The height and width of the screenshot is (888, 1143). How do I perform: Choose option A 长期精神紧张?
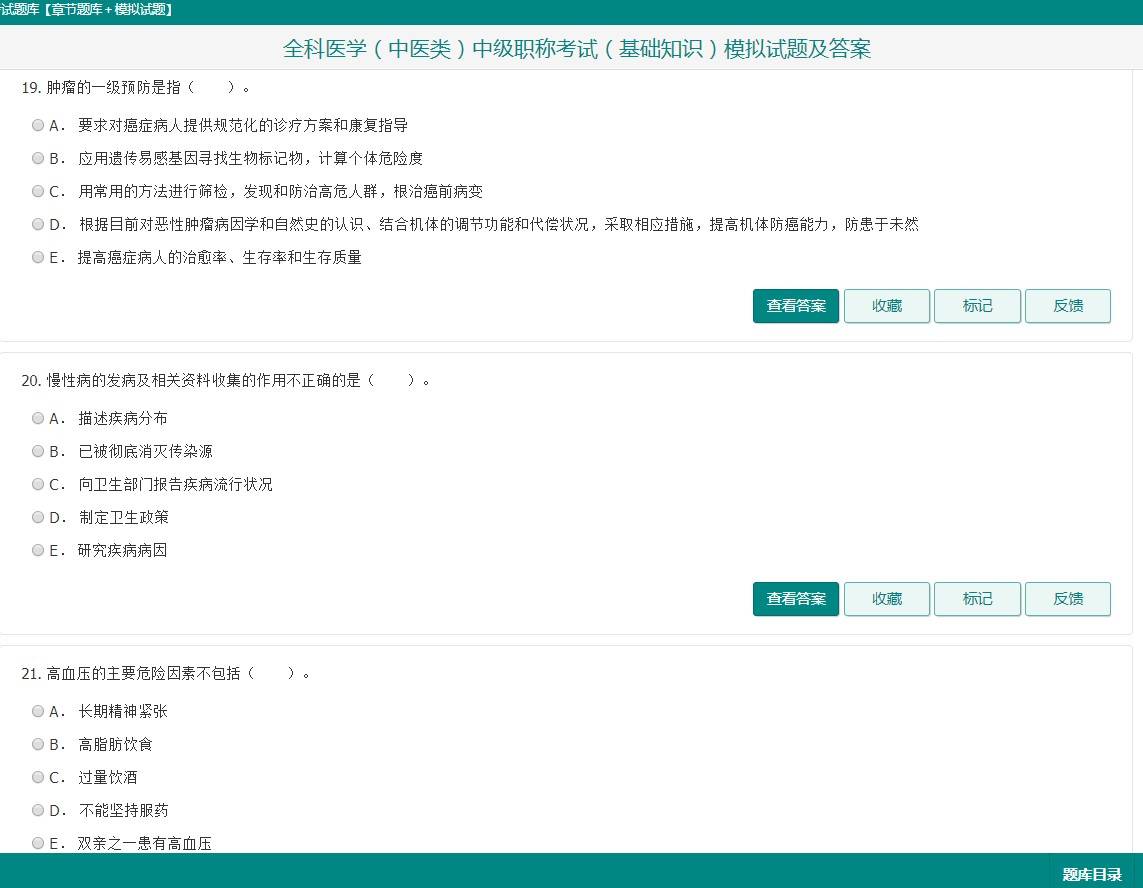[x=38, y=711]
